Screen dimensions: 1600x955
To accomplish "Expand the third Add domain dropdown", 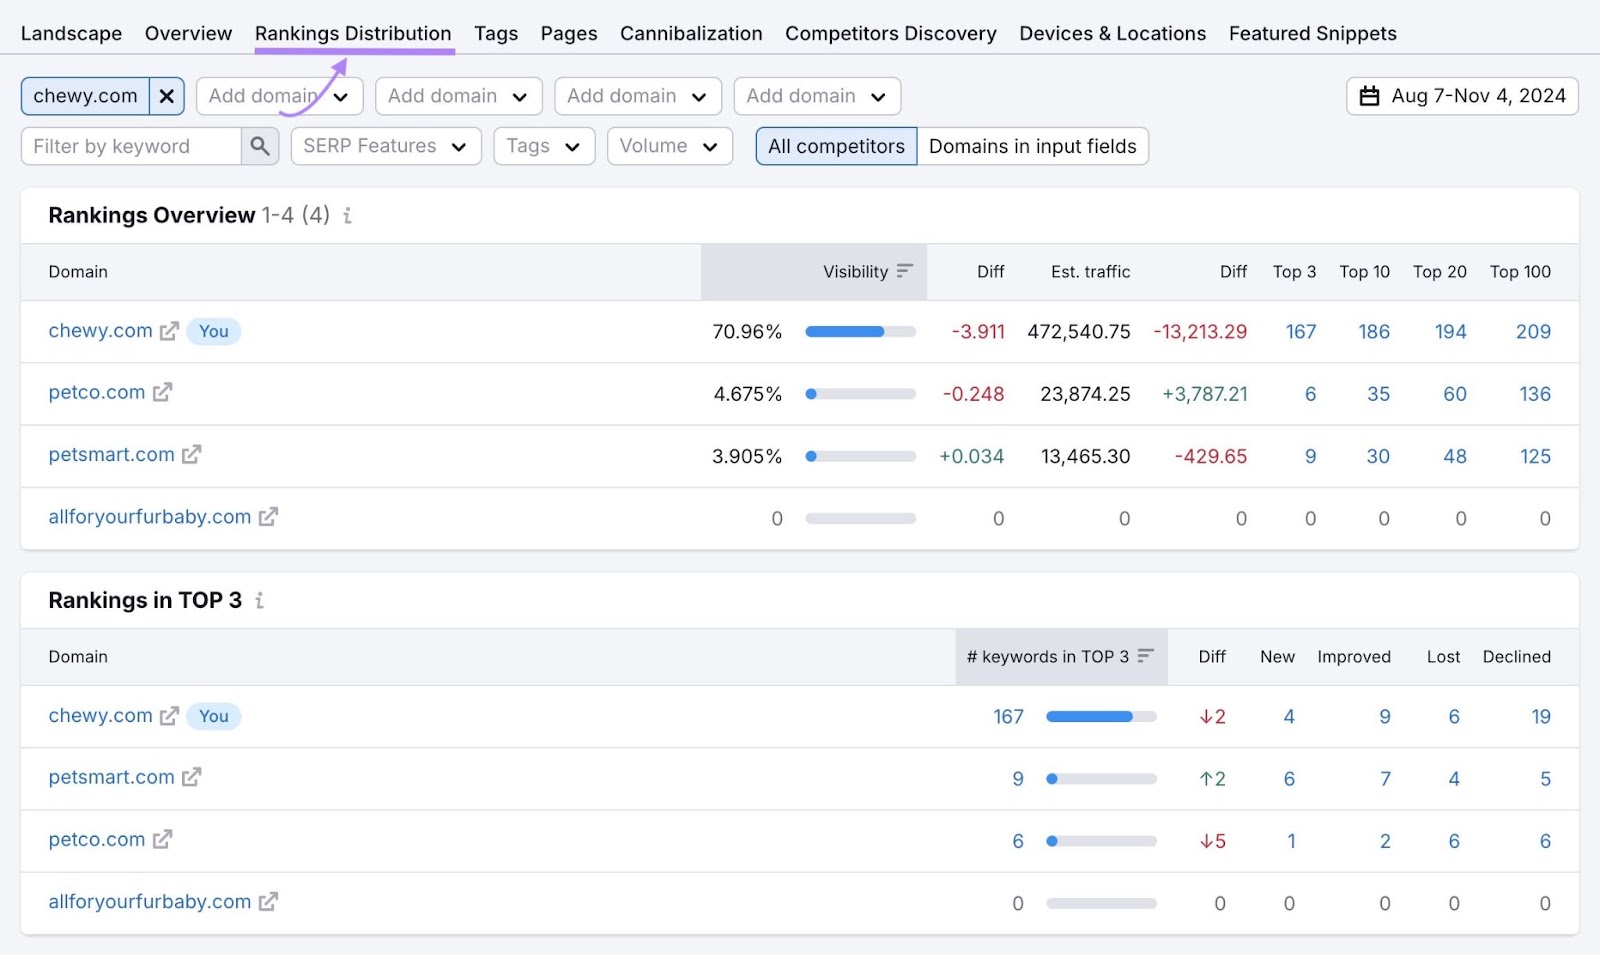I will pyautogui.click(x=637, y=96).
